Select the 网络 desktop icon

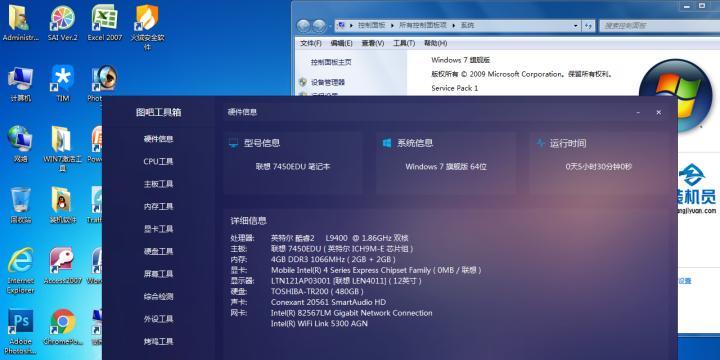pyautogui.click(x=20, y=145)
